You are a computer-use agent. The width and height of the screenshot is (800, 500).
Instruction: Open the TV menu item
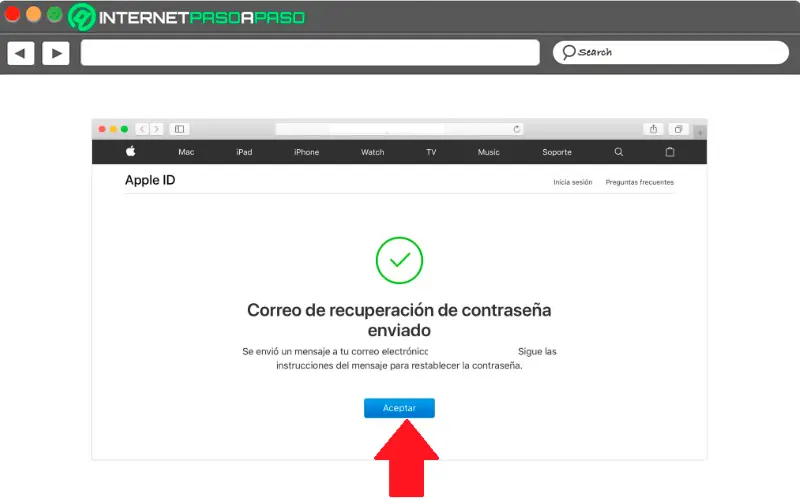click(431, 152)
